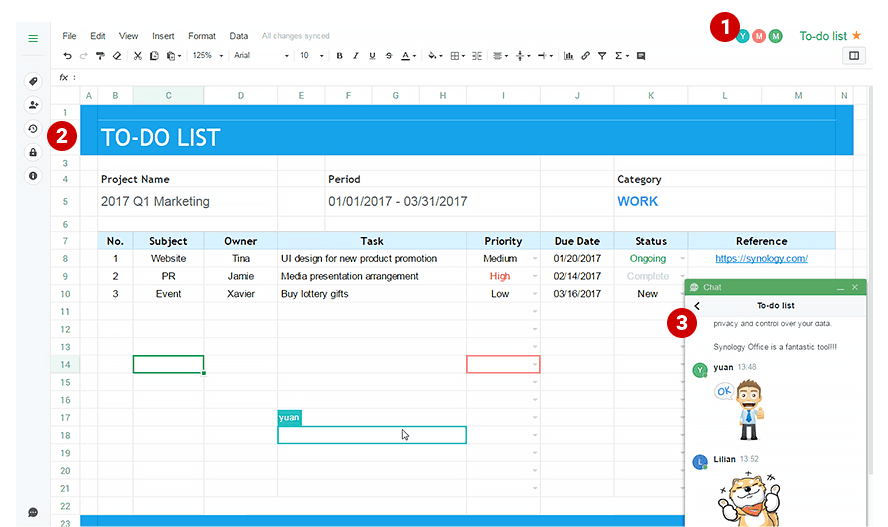
Task: Open the zoom level 125% dropdown
Action: pos(208,55)
